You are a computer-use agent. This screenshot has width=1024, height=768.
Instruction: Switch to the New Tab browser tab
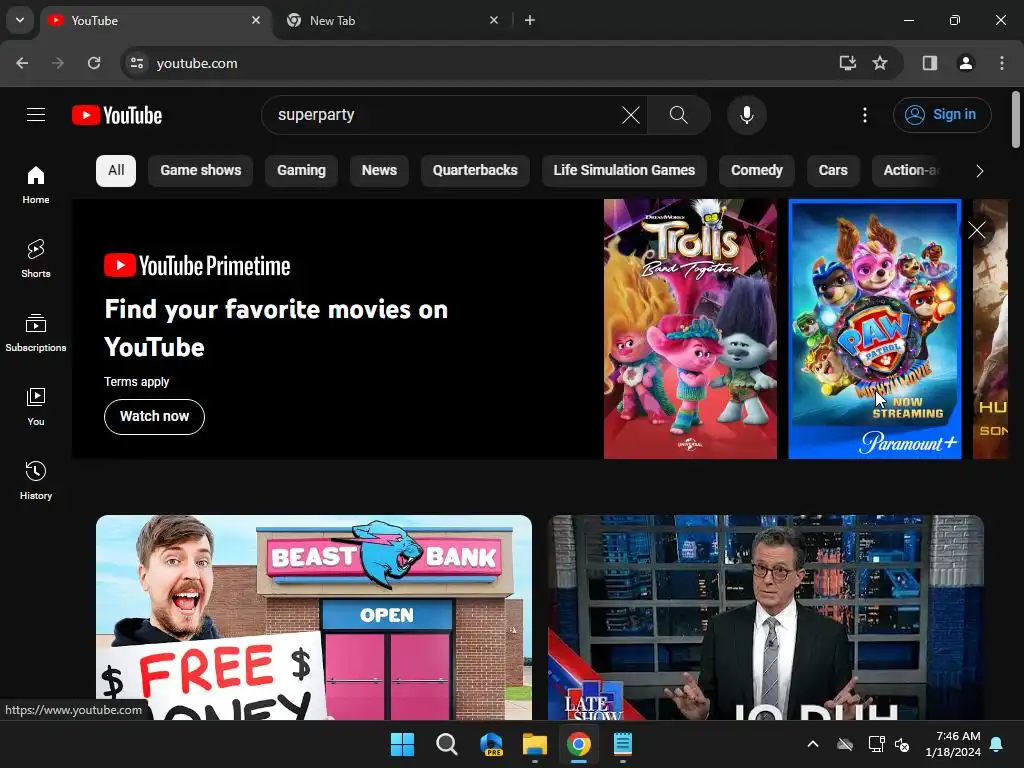point(392,21)
